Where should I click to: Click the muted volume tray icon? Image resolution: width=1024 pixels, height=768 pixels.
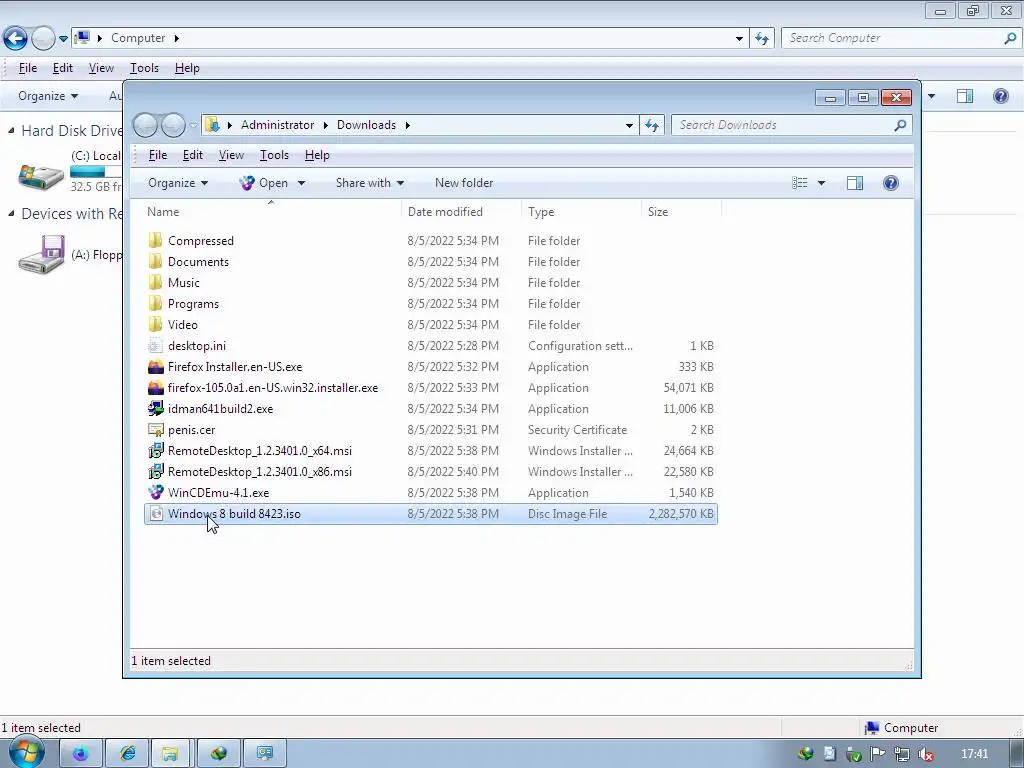pyautogui.click(x=925, y=754)
